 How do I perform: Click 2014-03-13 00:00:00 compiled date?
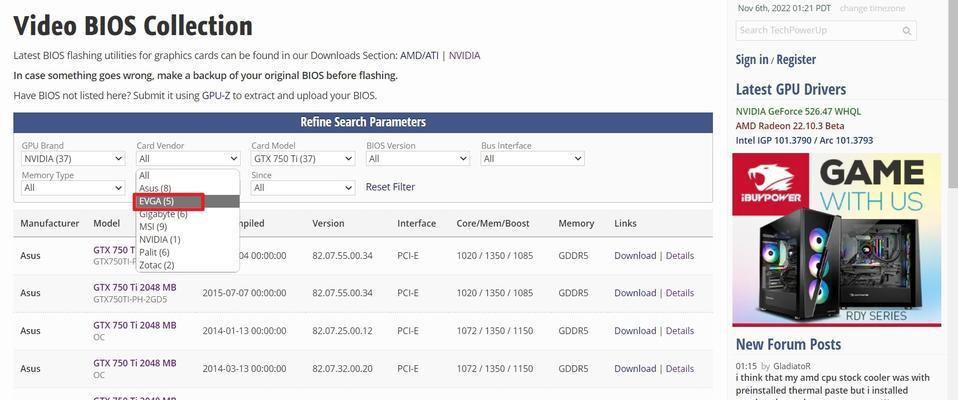point(244,369)
